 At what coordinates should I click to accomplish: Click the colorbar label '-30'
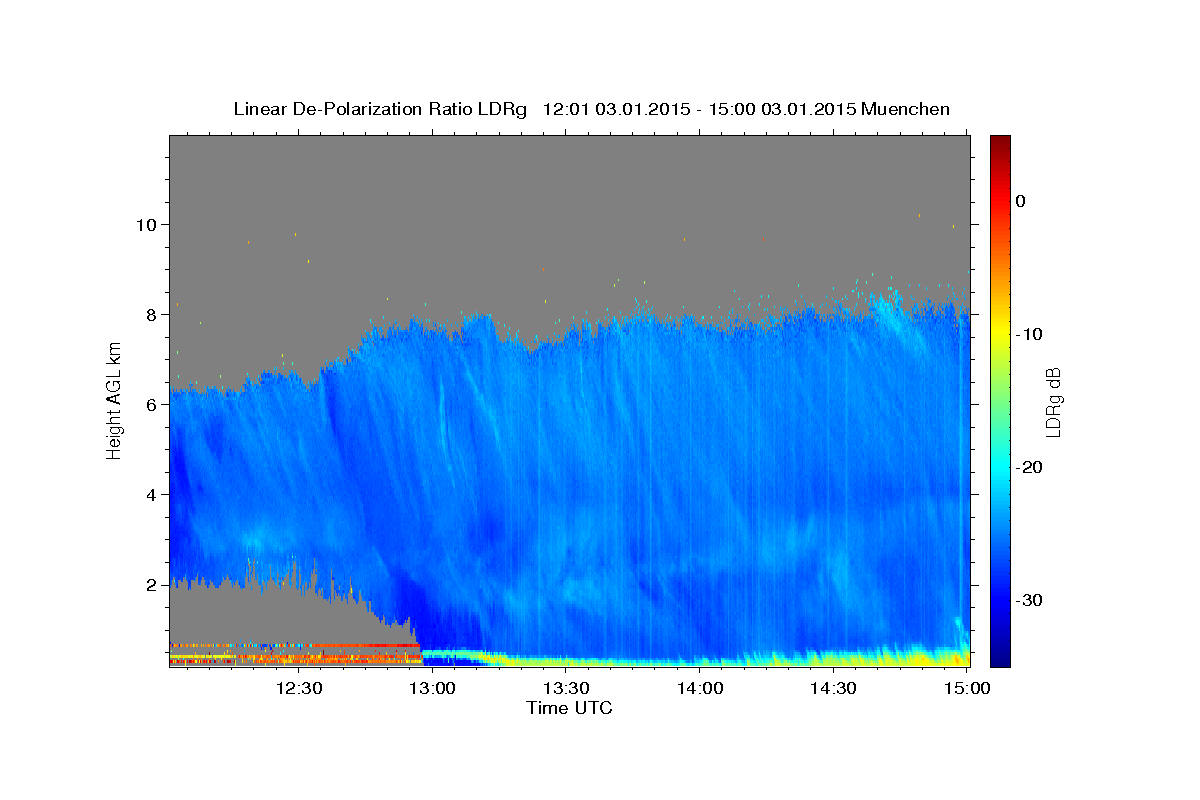[1030, 600]
